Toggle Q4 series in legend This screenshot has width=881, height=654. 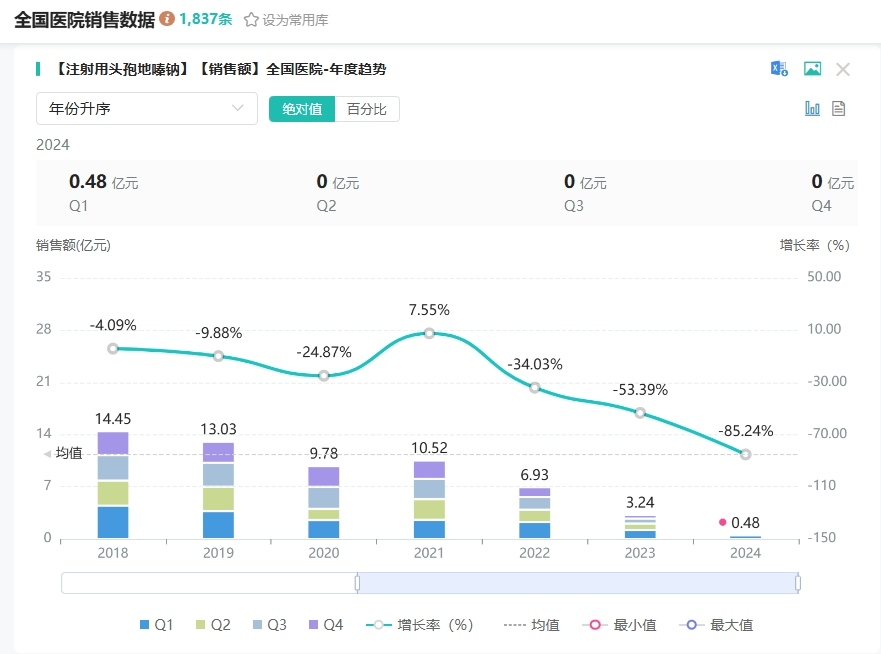click(x=325, y=625)
